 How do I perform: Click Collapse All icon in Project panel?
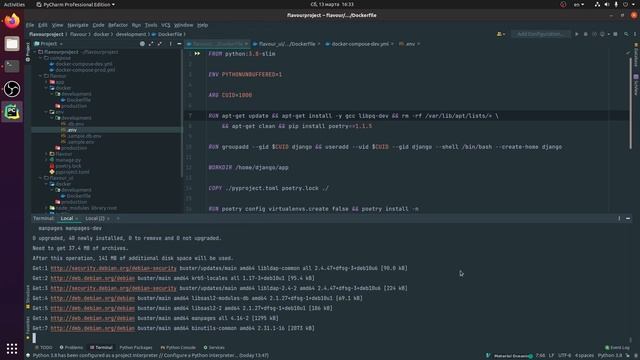pos(160,44)
